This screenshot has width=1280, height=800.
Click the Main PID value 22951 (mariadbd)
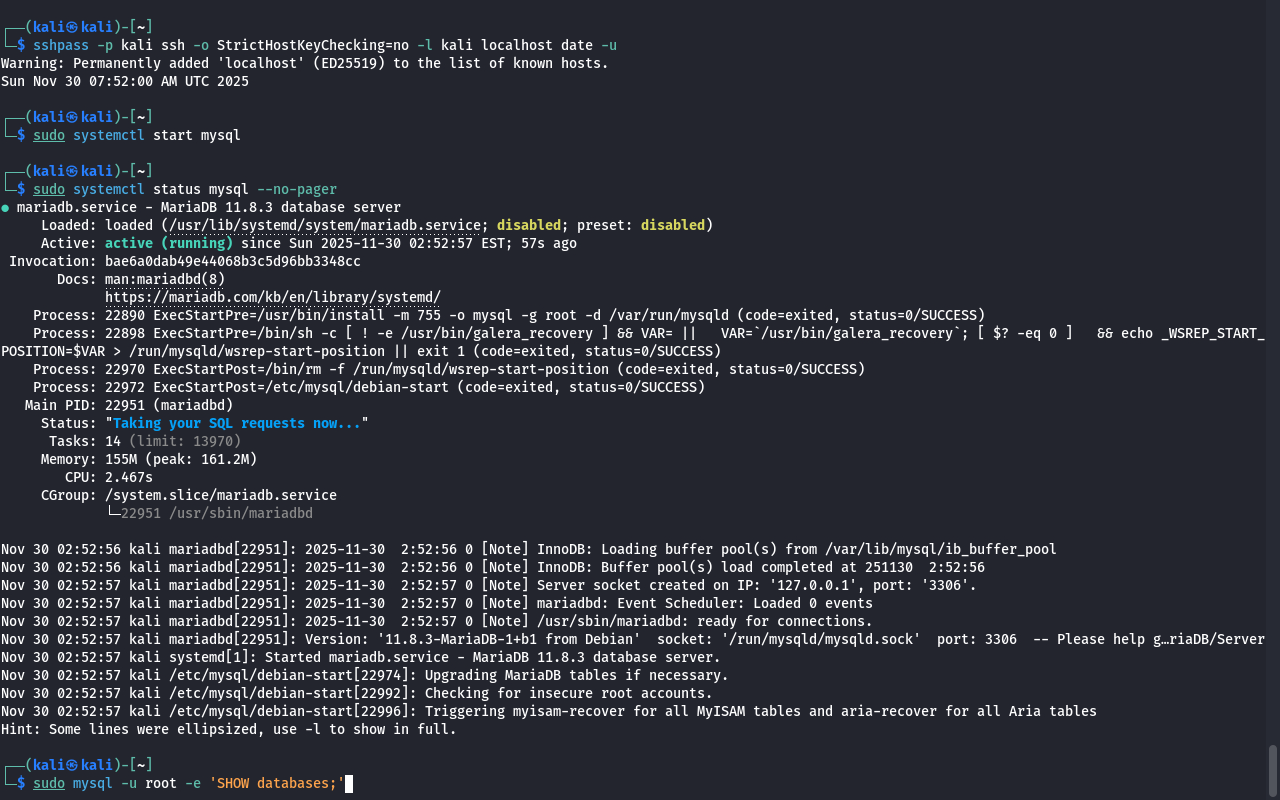tap(168, 405)
